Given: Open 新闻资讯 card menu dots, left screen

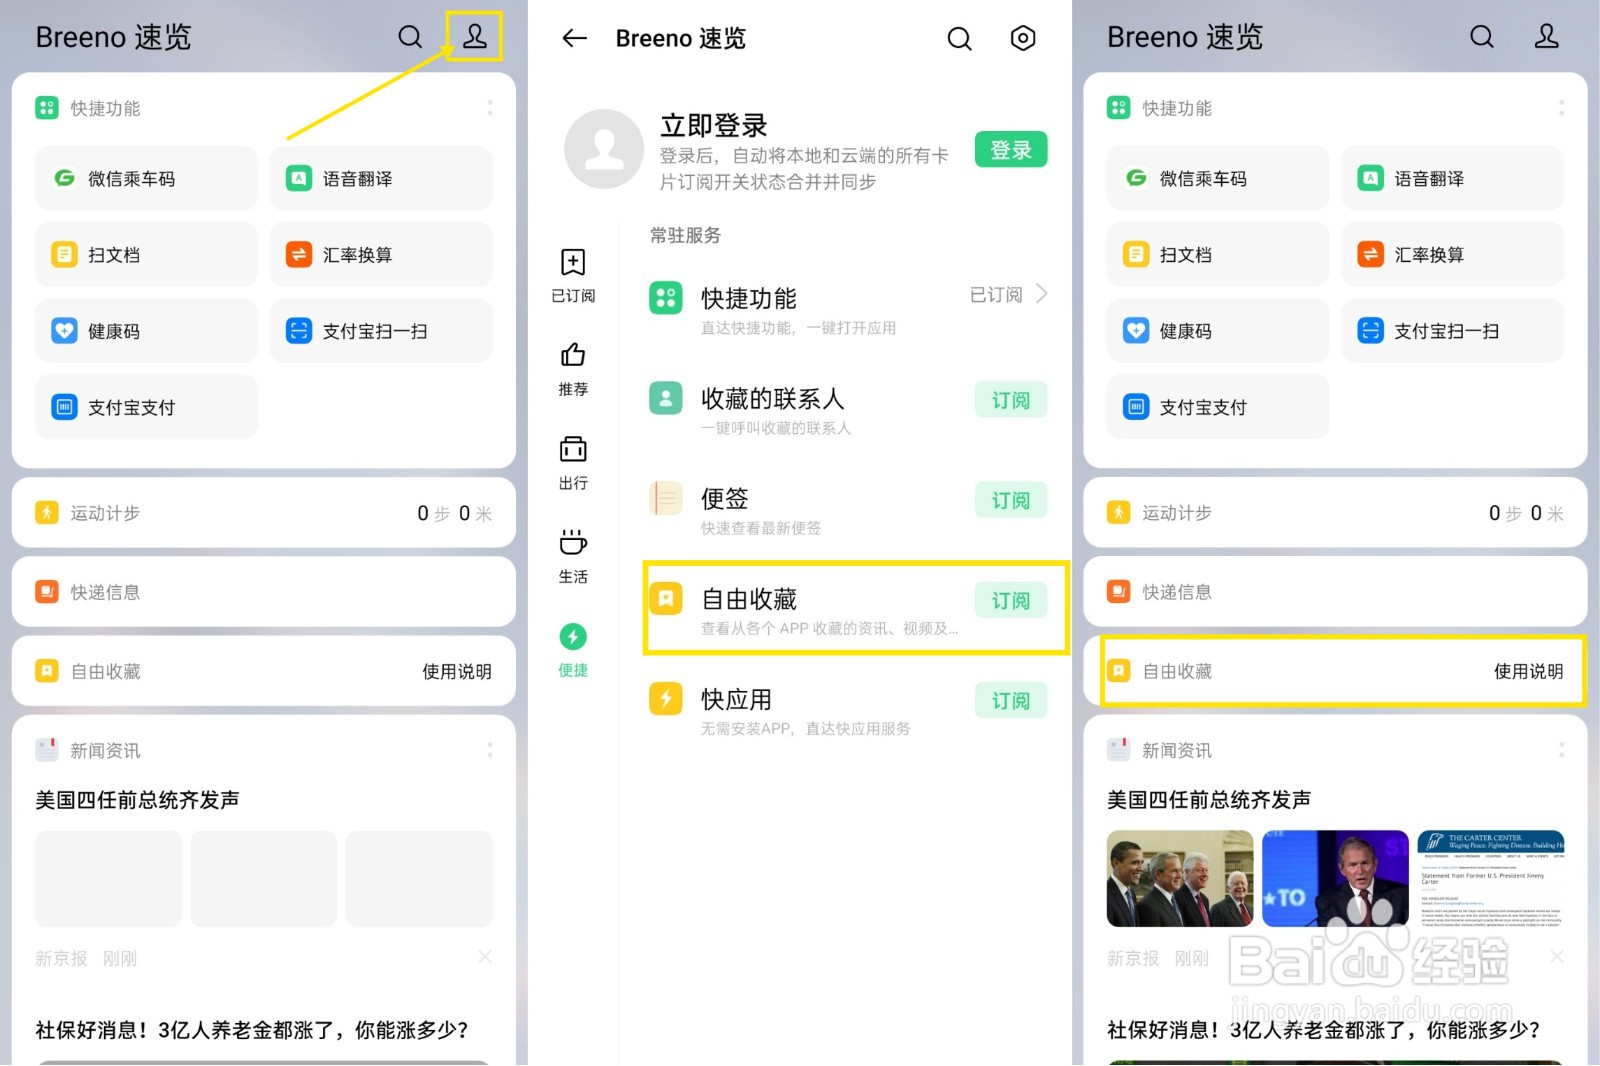Looking at the screenshot, I should [x=490, y=749].
